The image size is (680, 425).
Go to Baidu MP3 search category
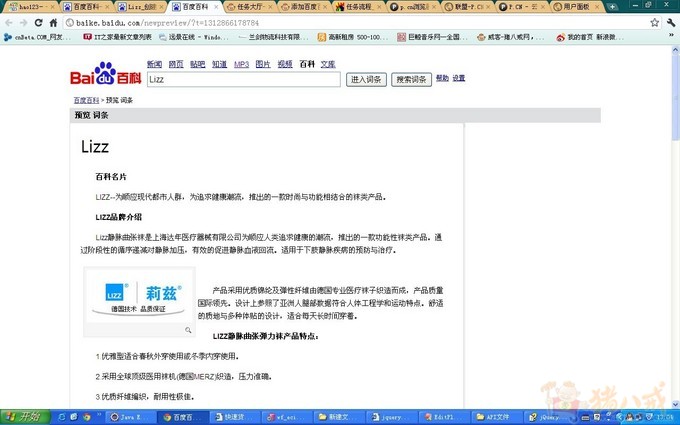click(x=242, y=64)
